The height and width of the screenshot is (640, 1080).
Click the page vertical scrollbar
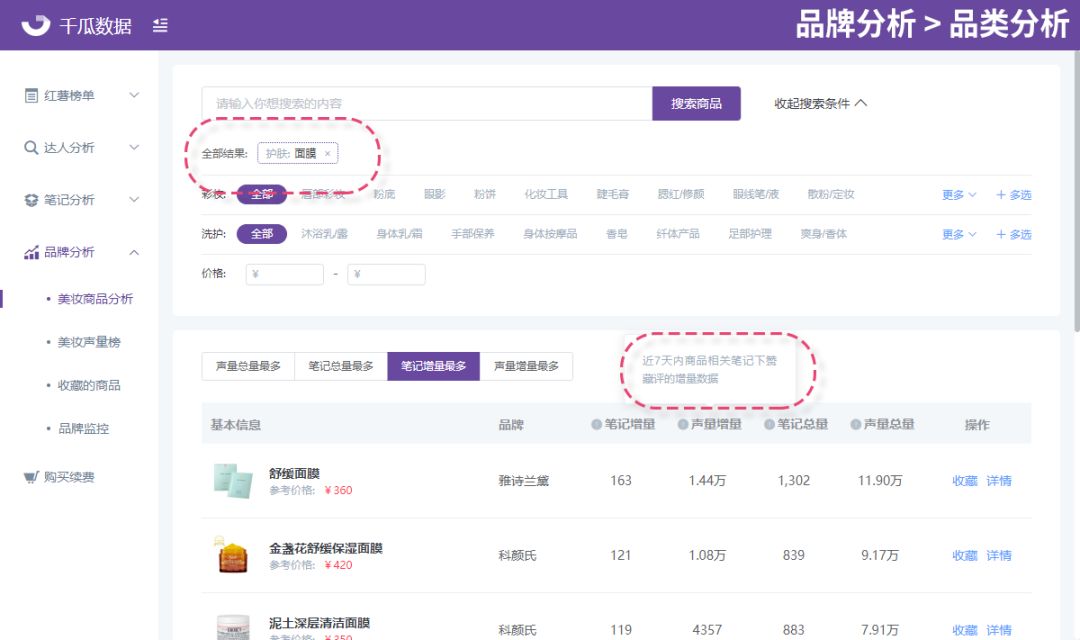(x=1076, y=193)
